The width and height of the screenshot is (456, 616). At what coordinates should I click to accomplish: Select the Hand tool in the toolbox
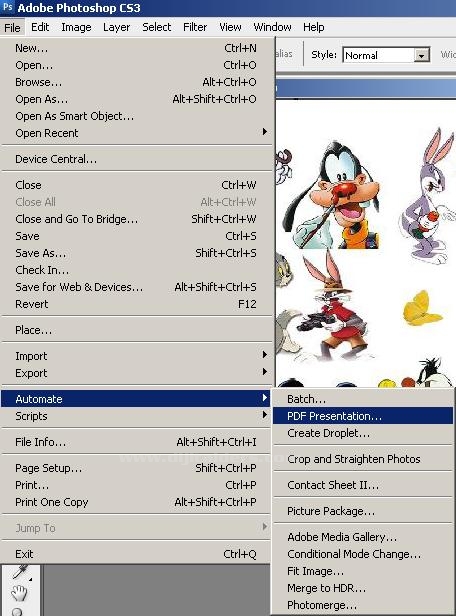pyautogui.click(x=19, y=593)
